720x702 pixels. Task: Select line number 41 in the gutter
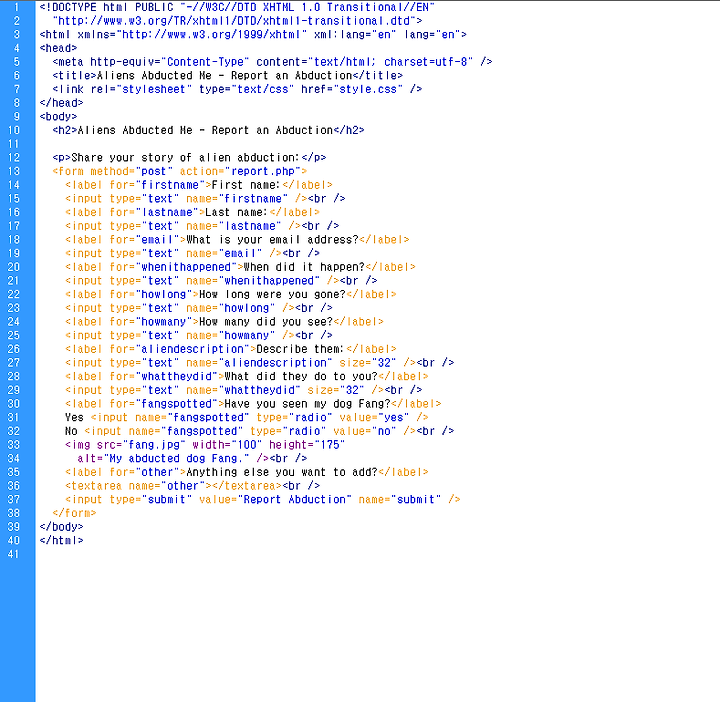pyautogui.click(x=14, y=554)
